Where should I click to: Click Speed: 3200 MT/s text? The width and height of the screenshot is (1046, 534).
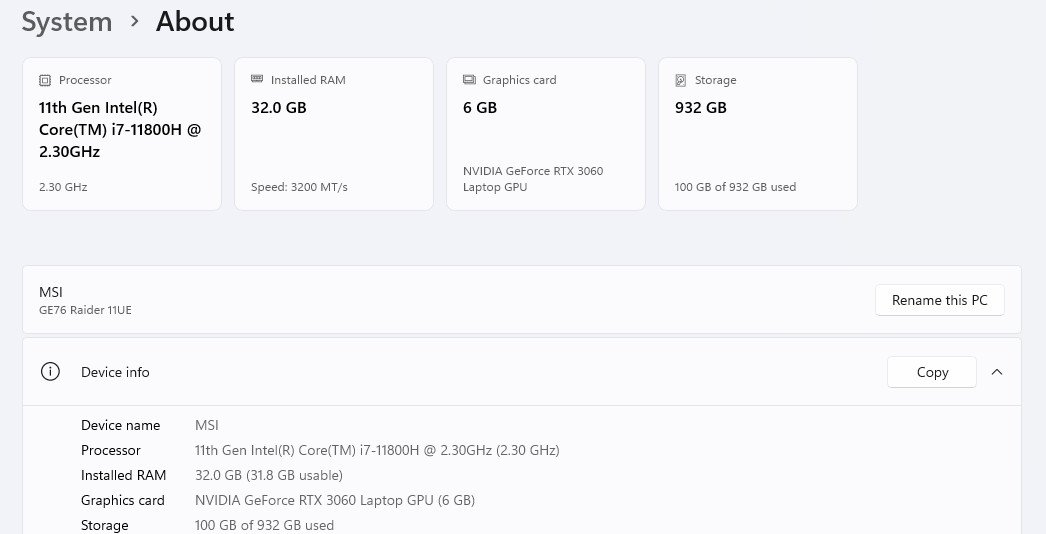(x=299, y=187)
